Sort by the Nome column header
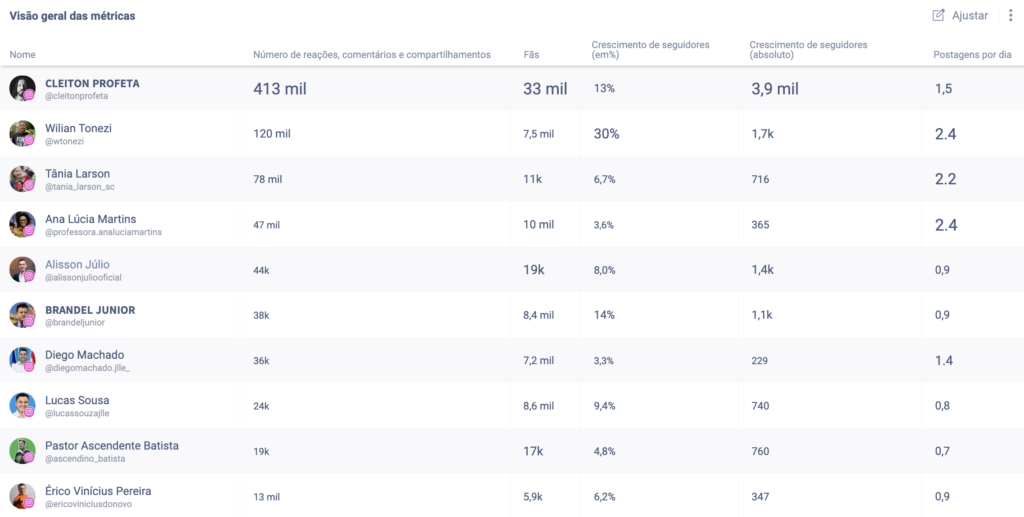This screenshot has height=517, width=1024. pyautogui.click(x=22, y=55)
